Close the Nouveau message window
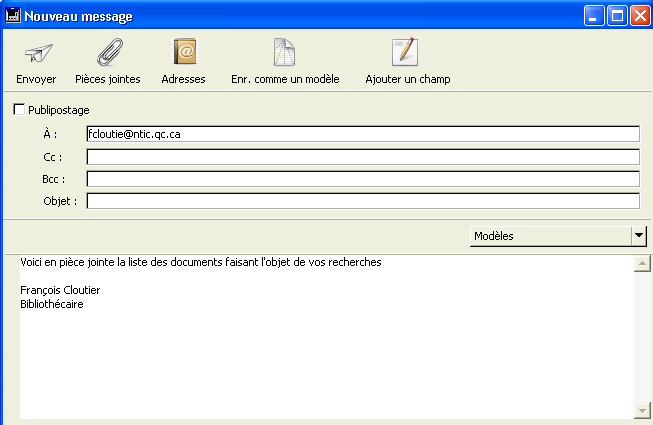This screenshot has height=425, width=653. [639, 16]
